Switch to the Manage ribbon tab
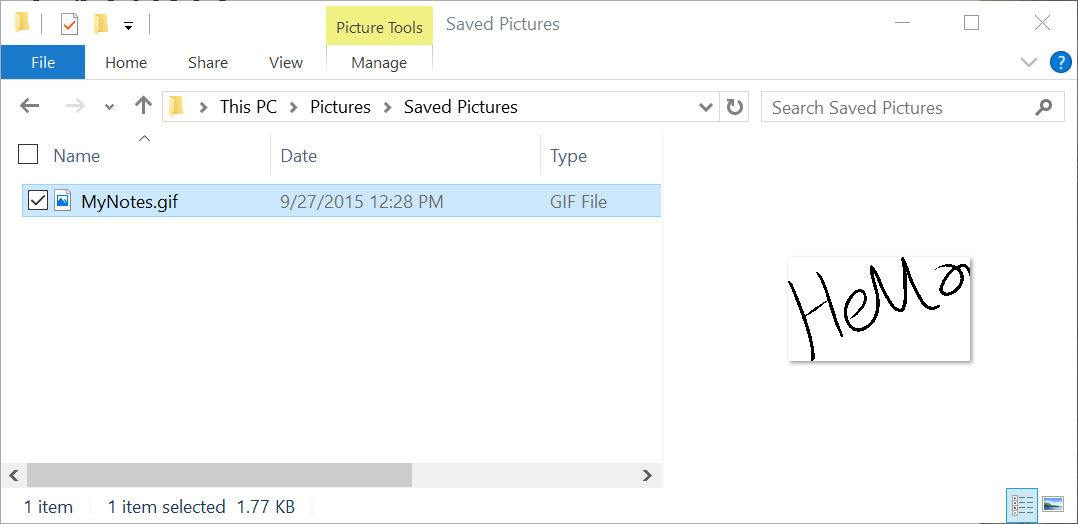The width and height of the screenshot is (1078, 524). coord(379,63)
